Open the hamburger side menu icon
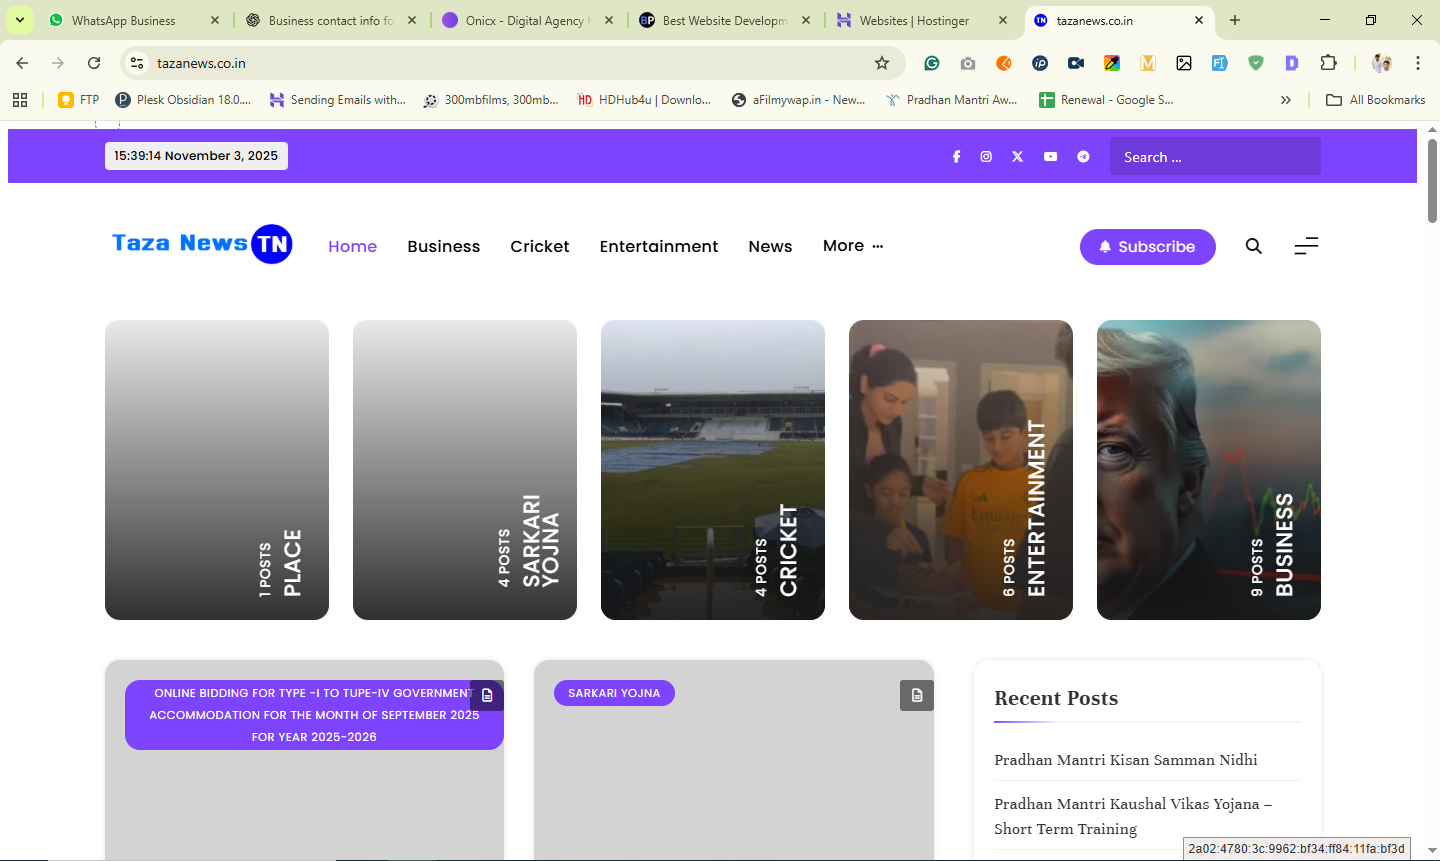This screenshot has height=861, width=1440. 1306,246
